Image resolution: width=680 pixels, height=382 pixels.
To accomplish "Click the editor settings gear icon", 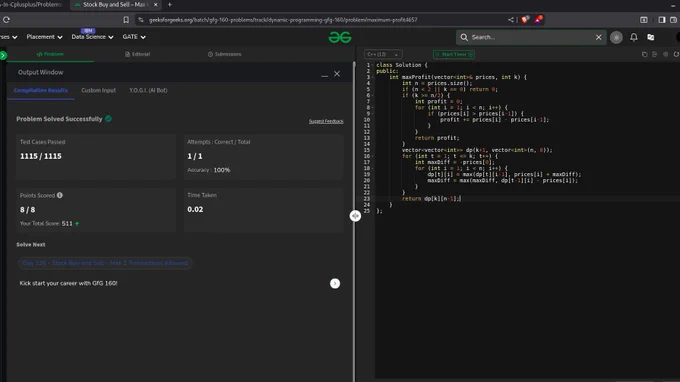I will coord(666,54).
